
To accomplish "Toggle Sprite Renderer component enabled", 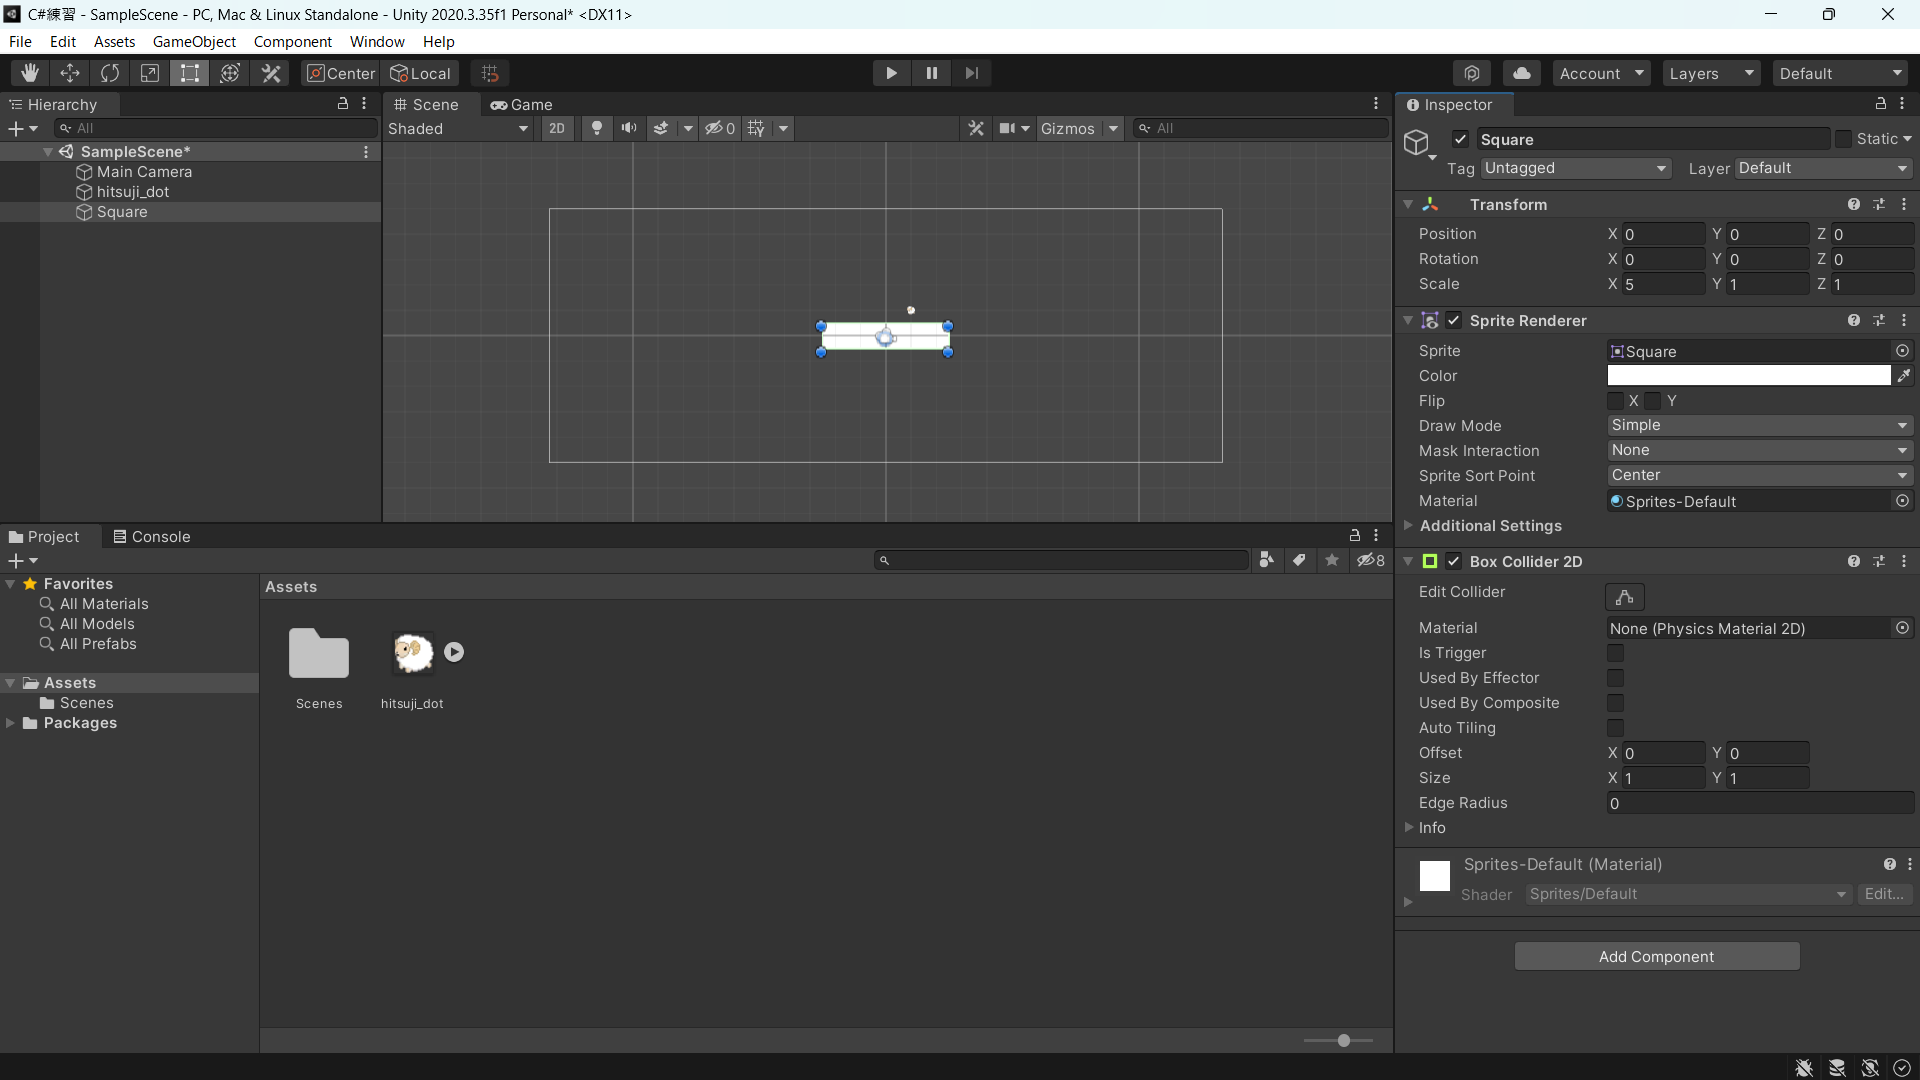I will pos(1452,320).
